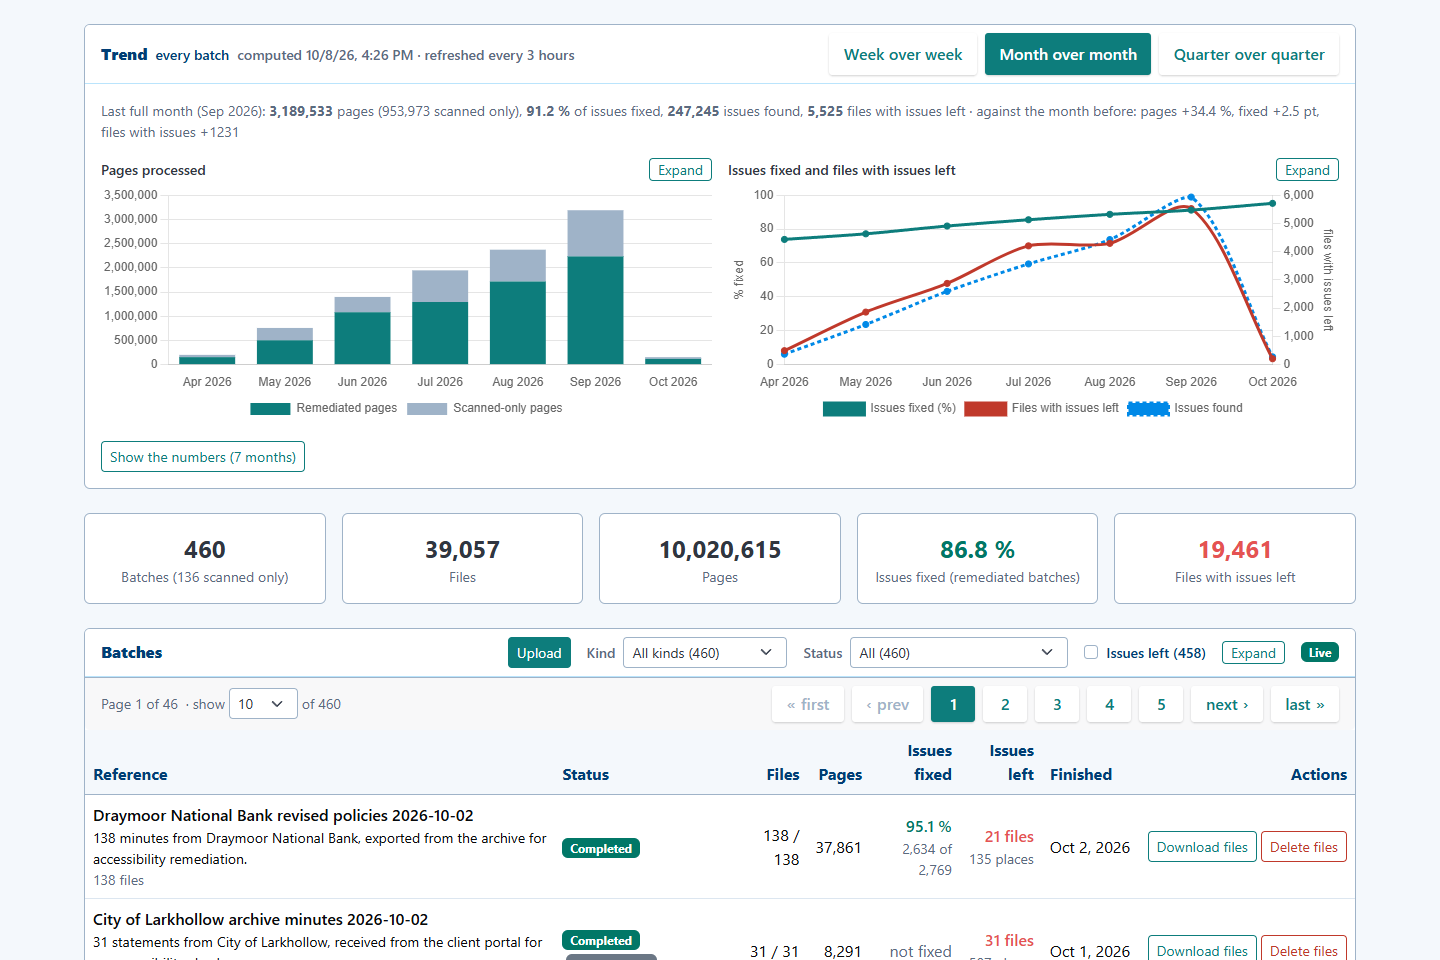Click the 21 files issues left link
Image resolution: width=1440 pixels, height=960 pixels.
1009,837
